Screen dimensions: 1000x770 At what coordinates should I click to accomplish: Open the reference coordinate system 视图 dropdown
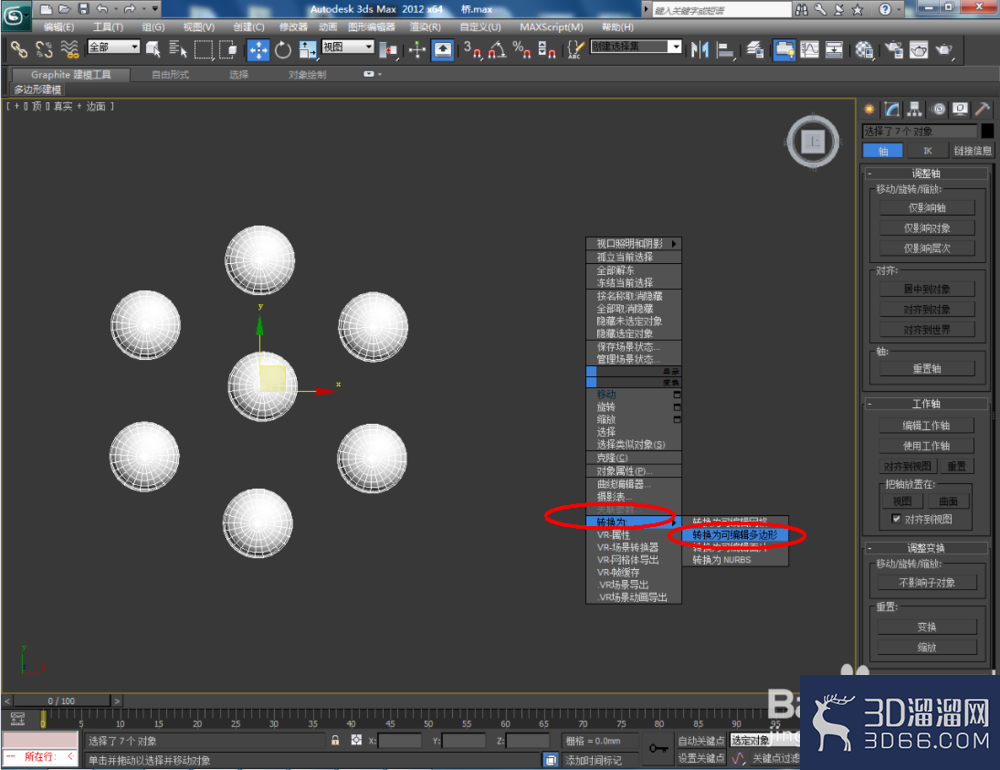point(348,47)
